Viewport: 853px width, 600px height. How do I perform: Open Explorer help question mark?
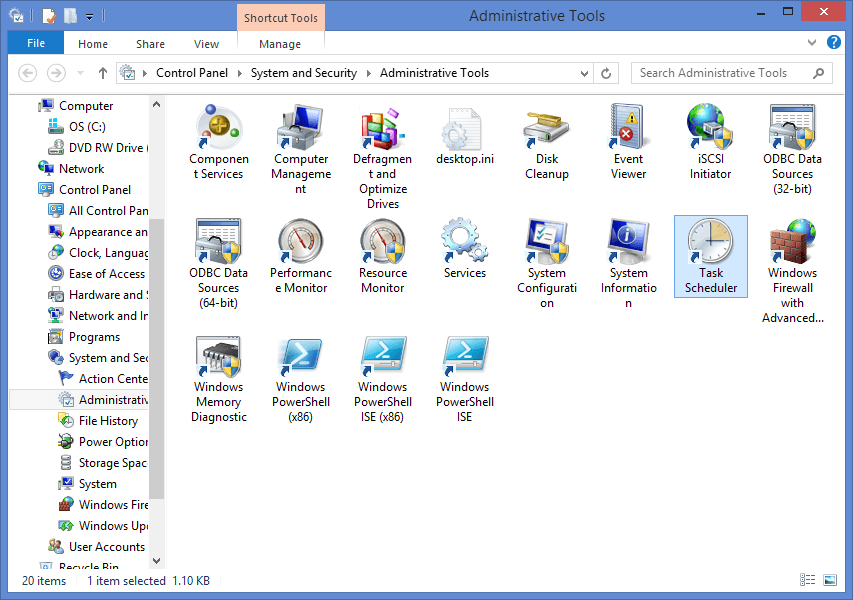833,42
